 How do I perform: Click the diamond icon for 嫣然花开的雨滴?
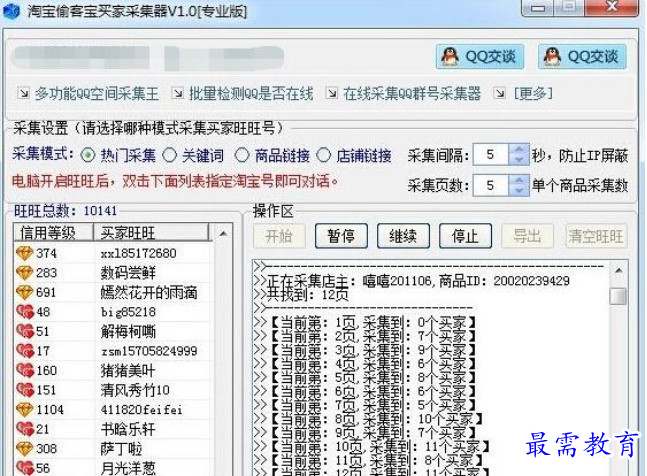[x=24, y=292]
